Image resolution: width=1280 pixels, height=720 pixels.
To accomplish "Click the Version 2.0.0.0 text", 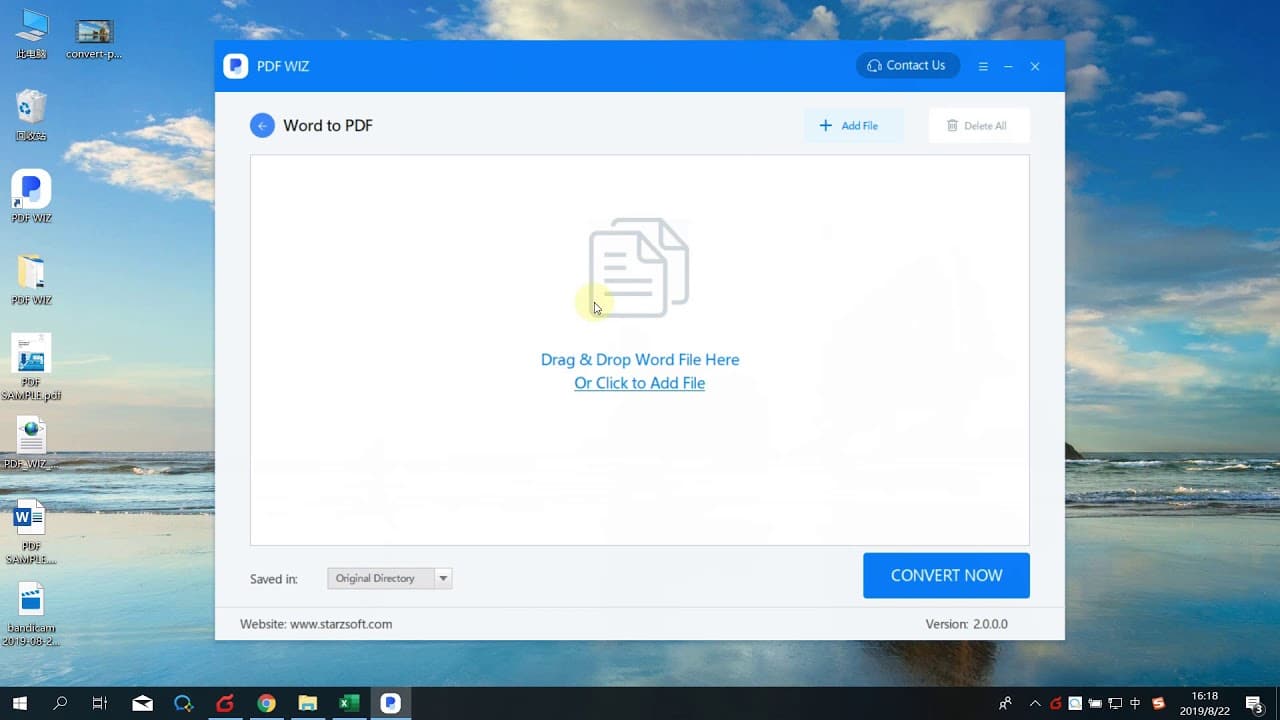I will [x=966, y=624].
